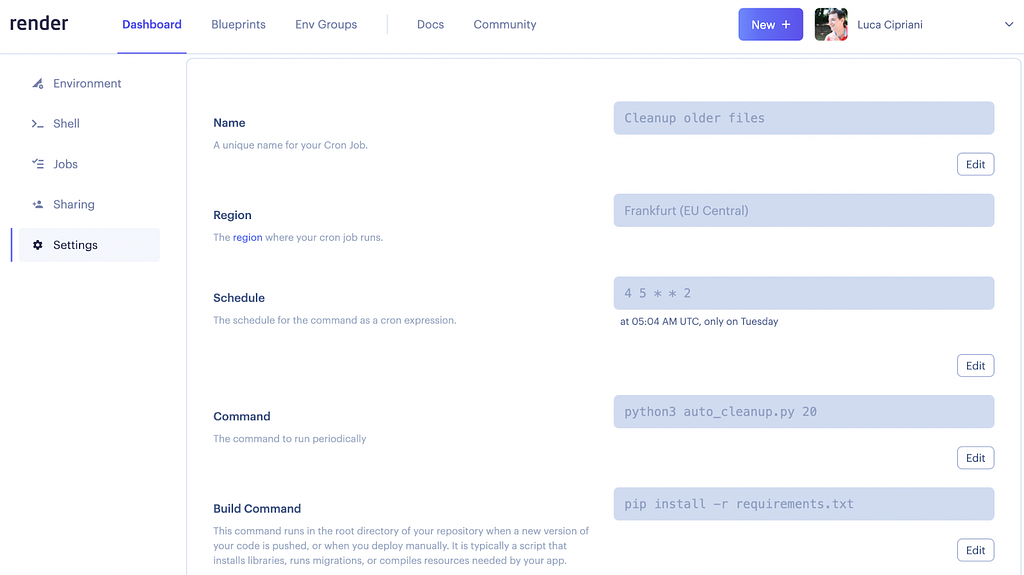Edit the Command setting
Viewport: 1024px width, 575px height.
click(x=975, y=458)
